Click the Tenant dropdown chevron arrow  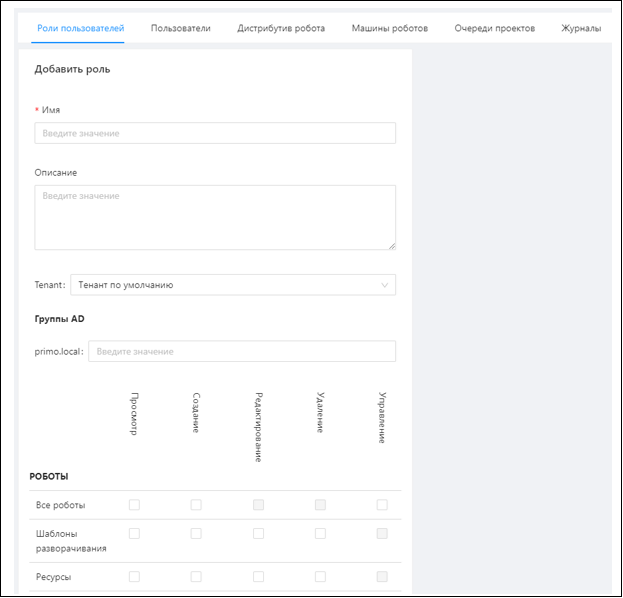click(385, 285)
